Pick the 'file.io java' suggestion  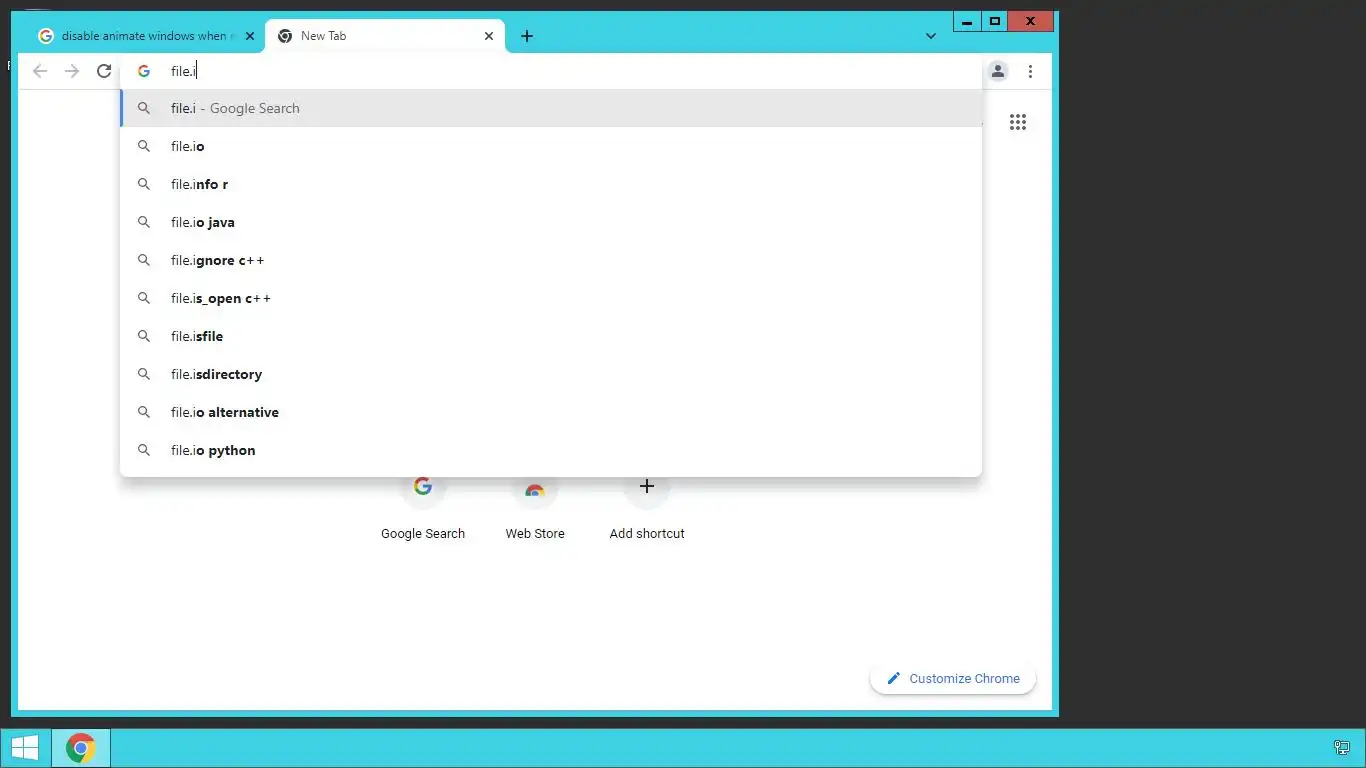[x=550, y=222]
